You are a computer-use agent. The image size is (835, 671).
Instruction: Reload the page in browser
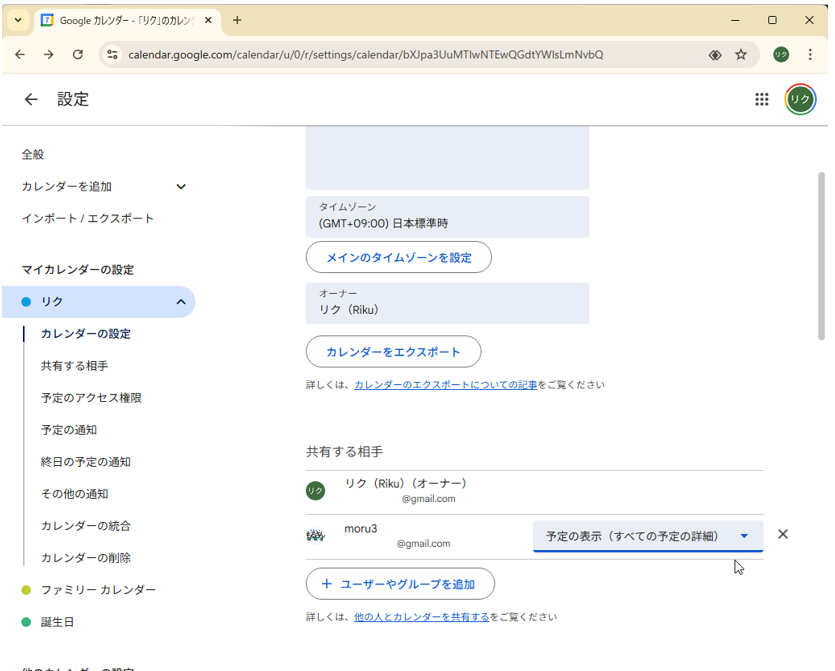(x=78, y=55)
